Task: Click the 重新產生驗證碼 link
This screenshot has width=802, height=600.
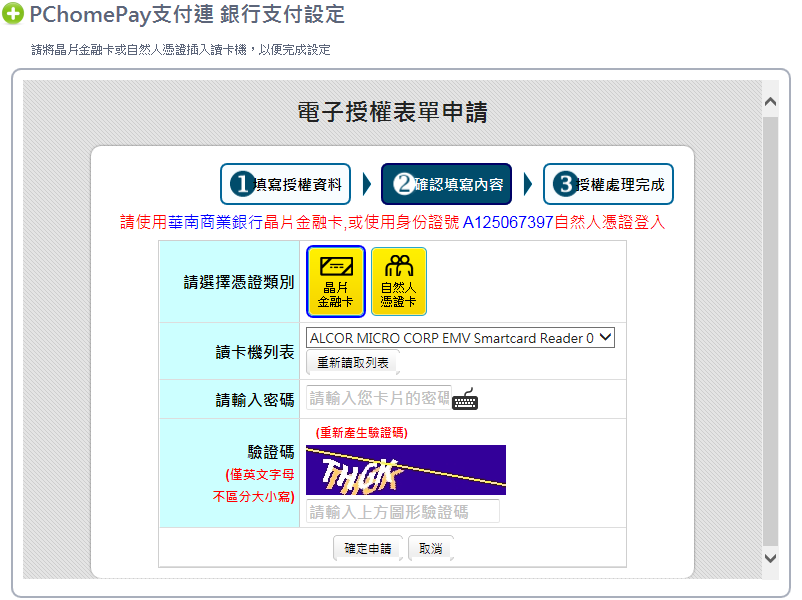Action: (x=362, y=433)
